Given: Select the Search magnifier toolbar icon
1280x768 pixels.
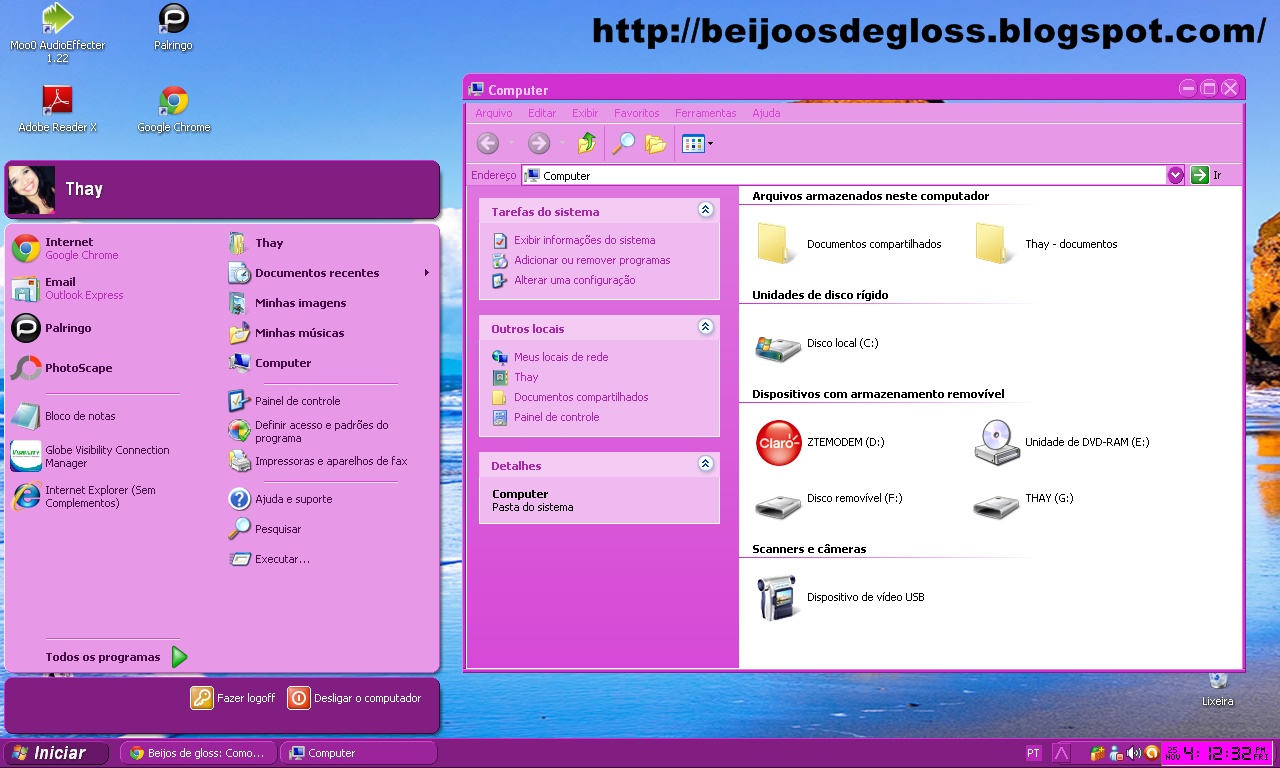Looking at the screenshot, I should coord(623,143).
